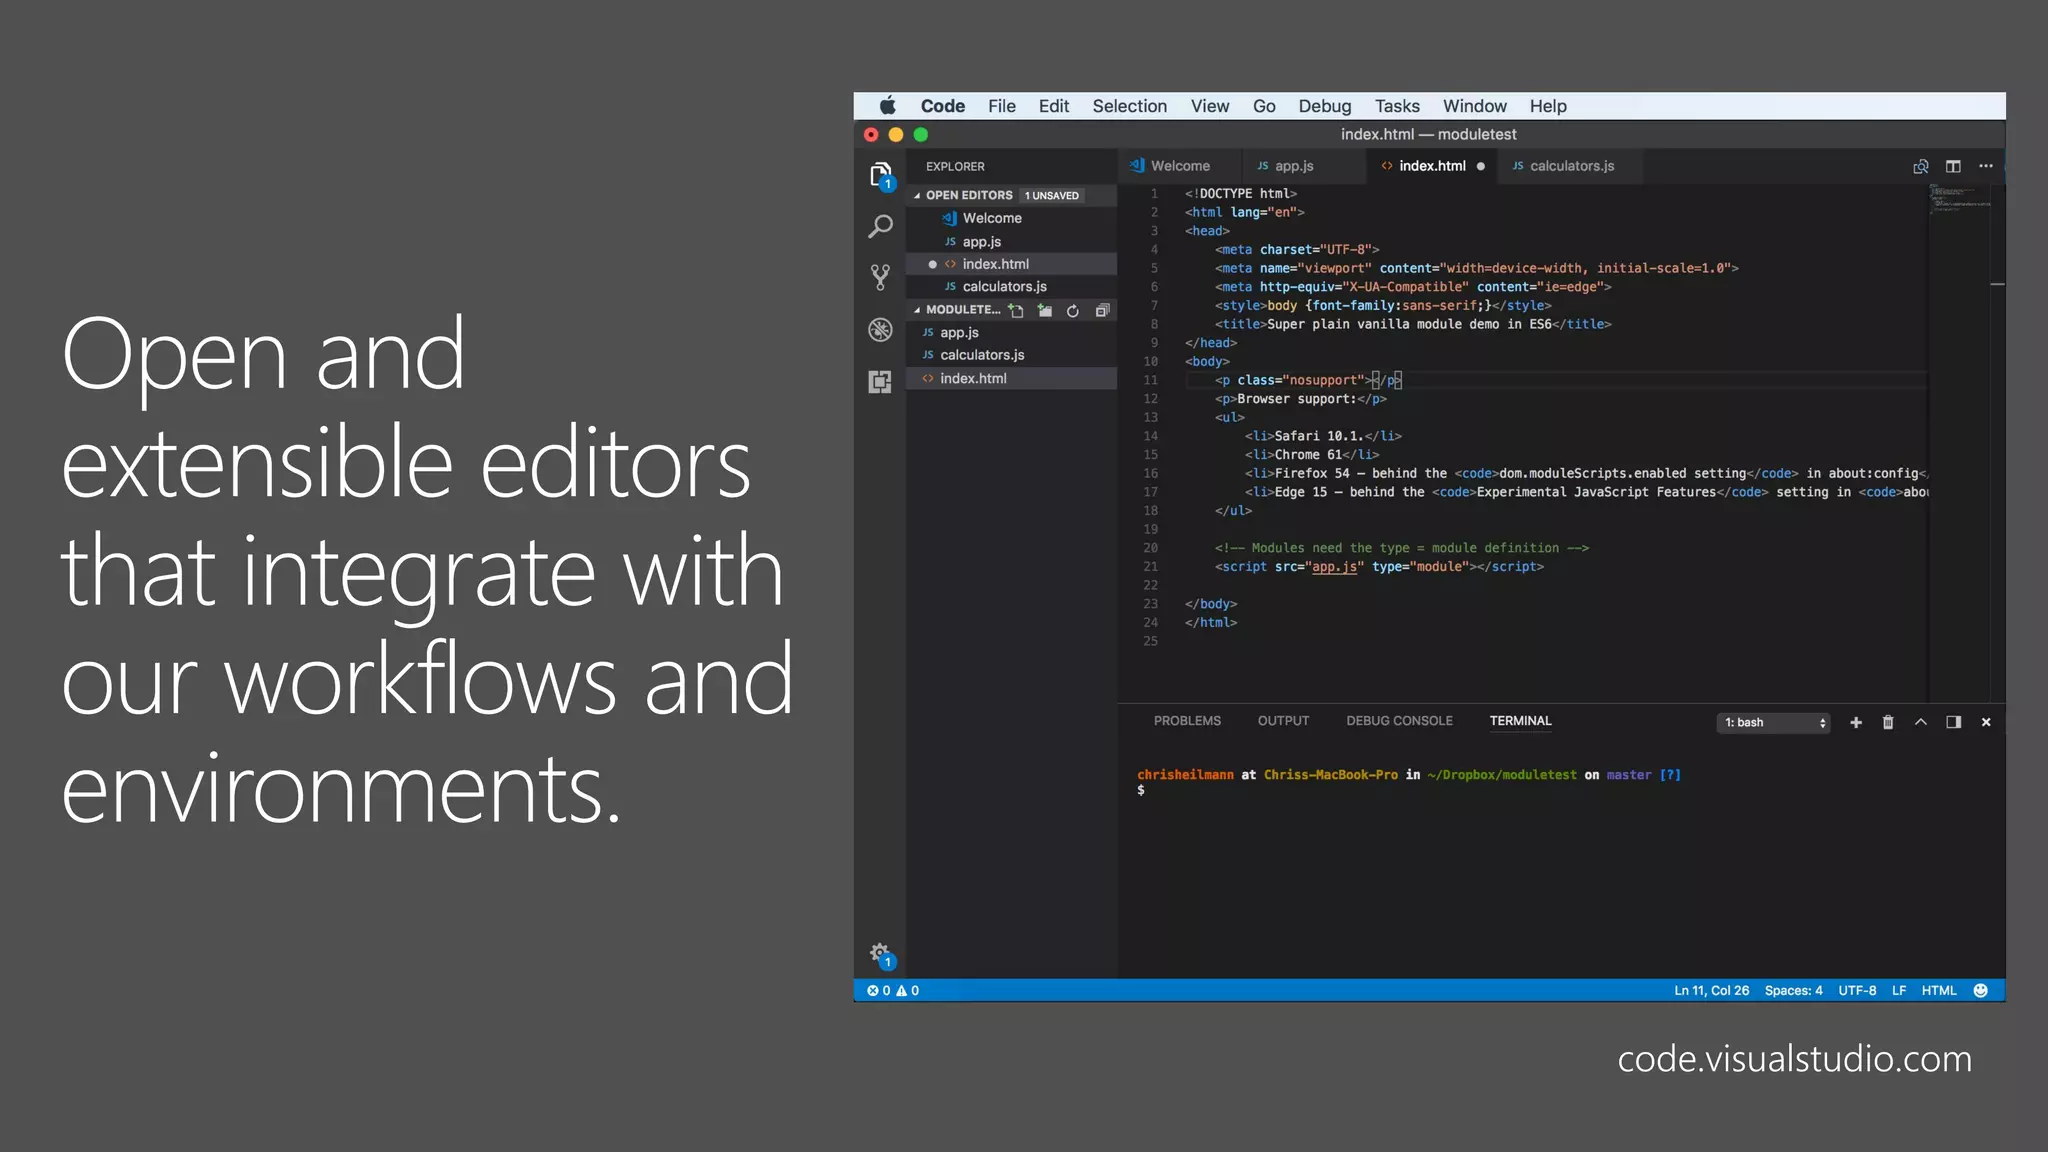Click the unsaved dot on index.html tab
Viewport: 2048px width, 1152px height.
1480,166
